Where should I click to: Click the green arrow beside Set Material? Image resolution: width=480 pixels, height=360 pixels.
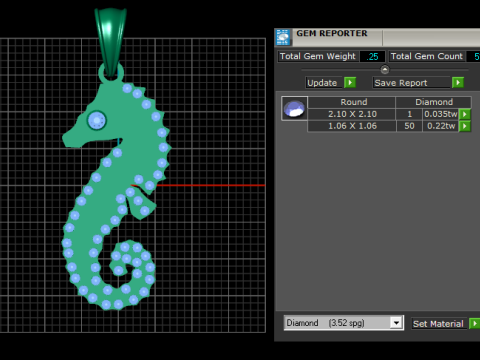tap(475, 323)
